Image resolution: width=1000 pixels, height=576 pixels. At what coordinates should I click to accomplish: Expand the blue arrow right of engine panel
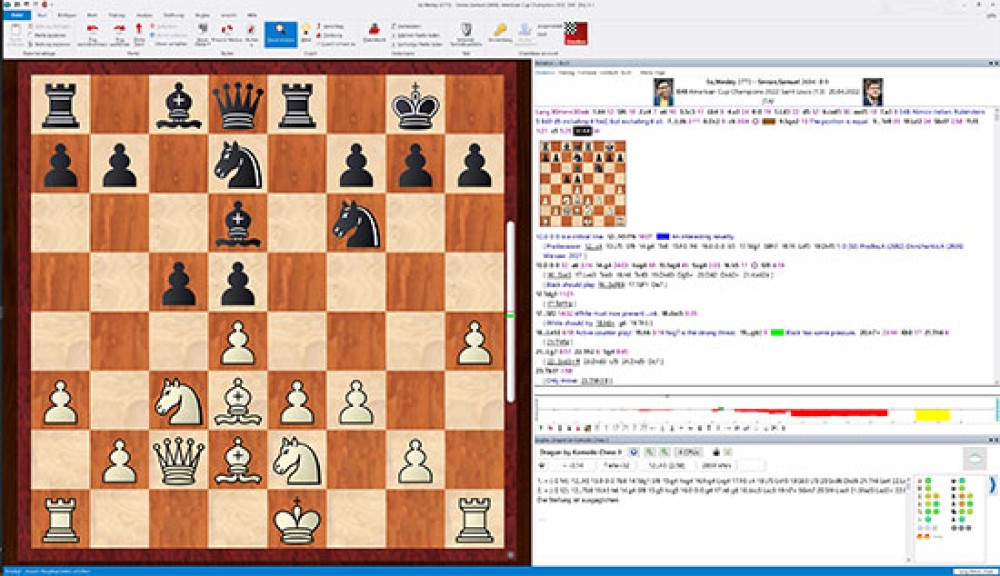point(993,485)
